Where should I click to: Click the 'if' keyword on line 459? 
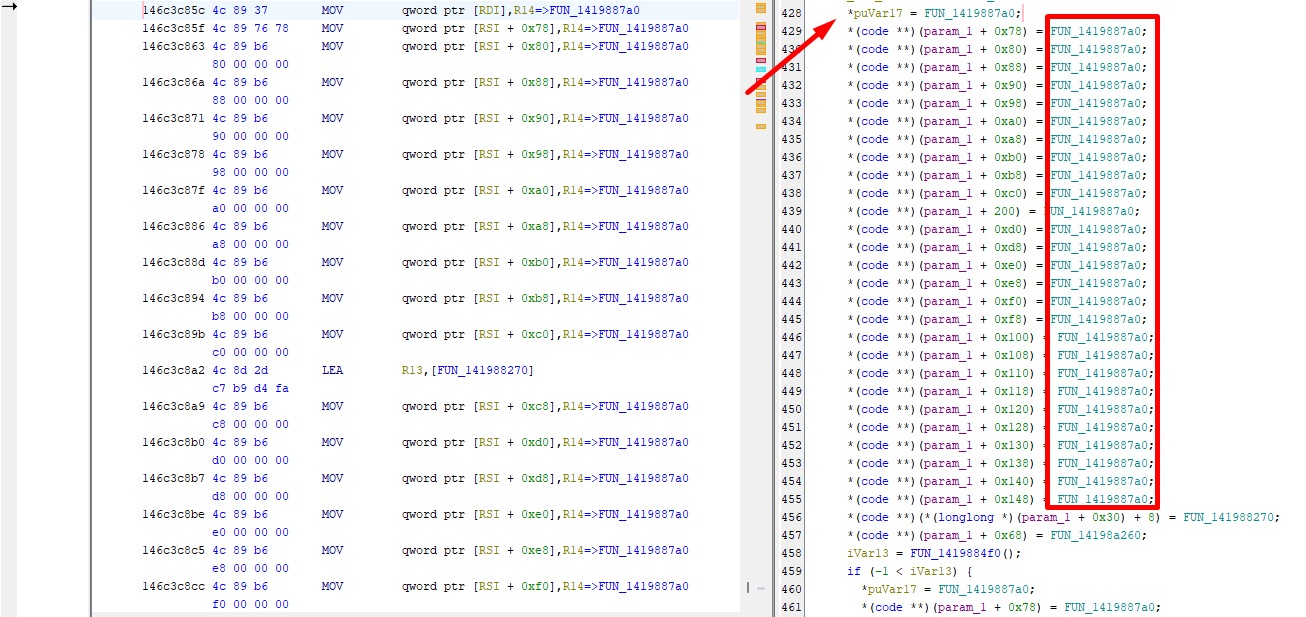coord(853,571)
